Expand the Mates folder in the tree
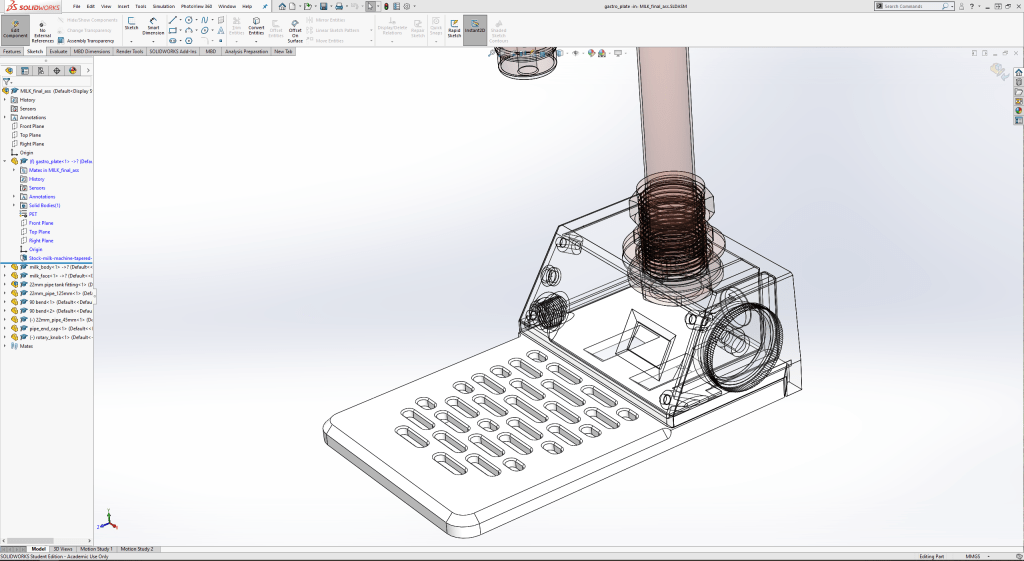Image resolution: width=1024 pixels, height=561 pixels. click(x=5, y=346)
